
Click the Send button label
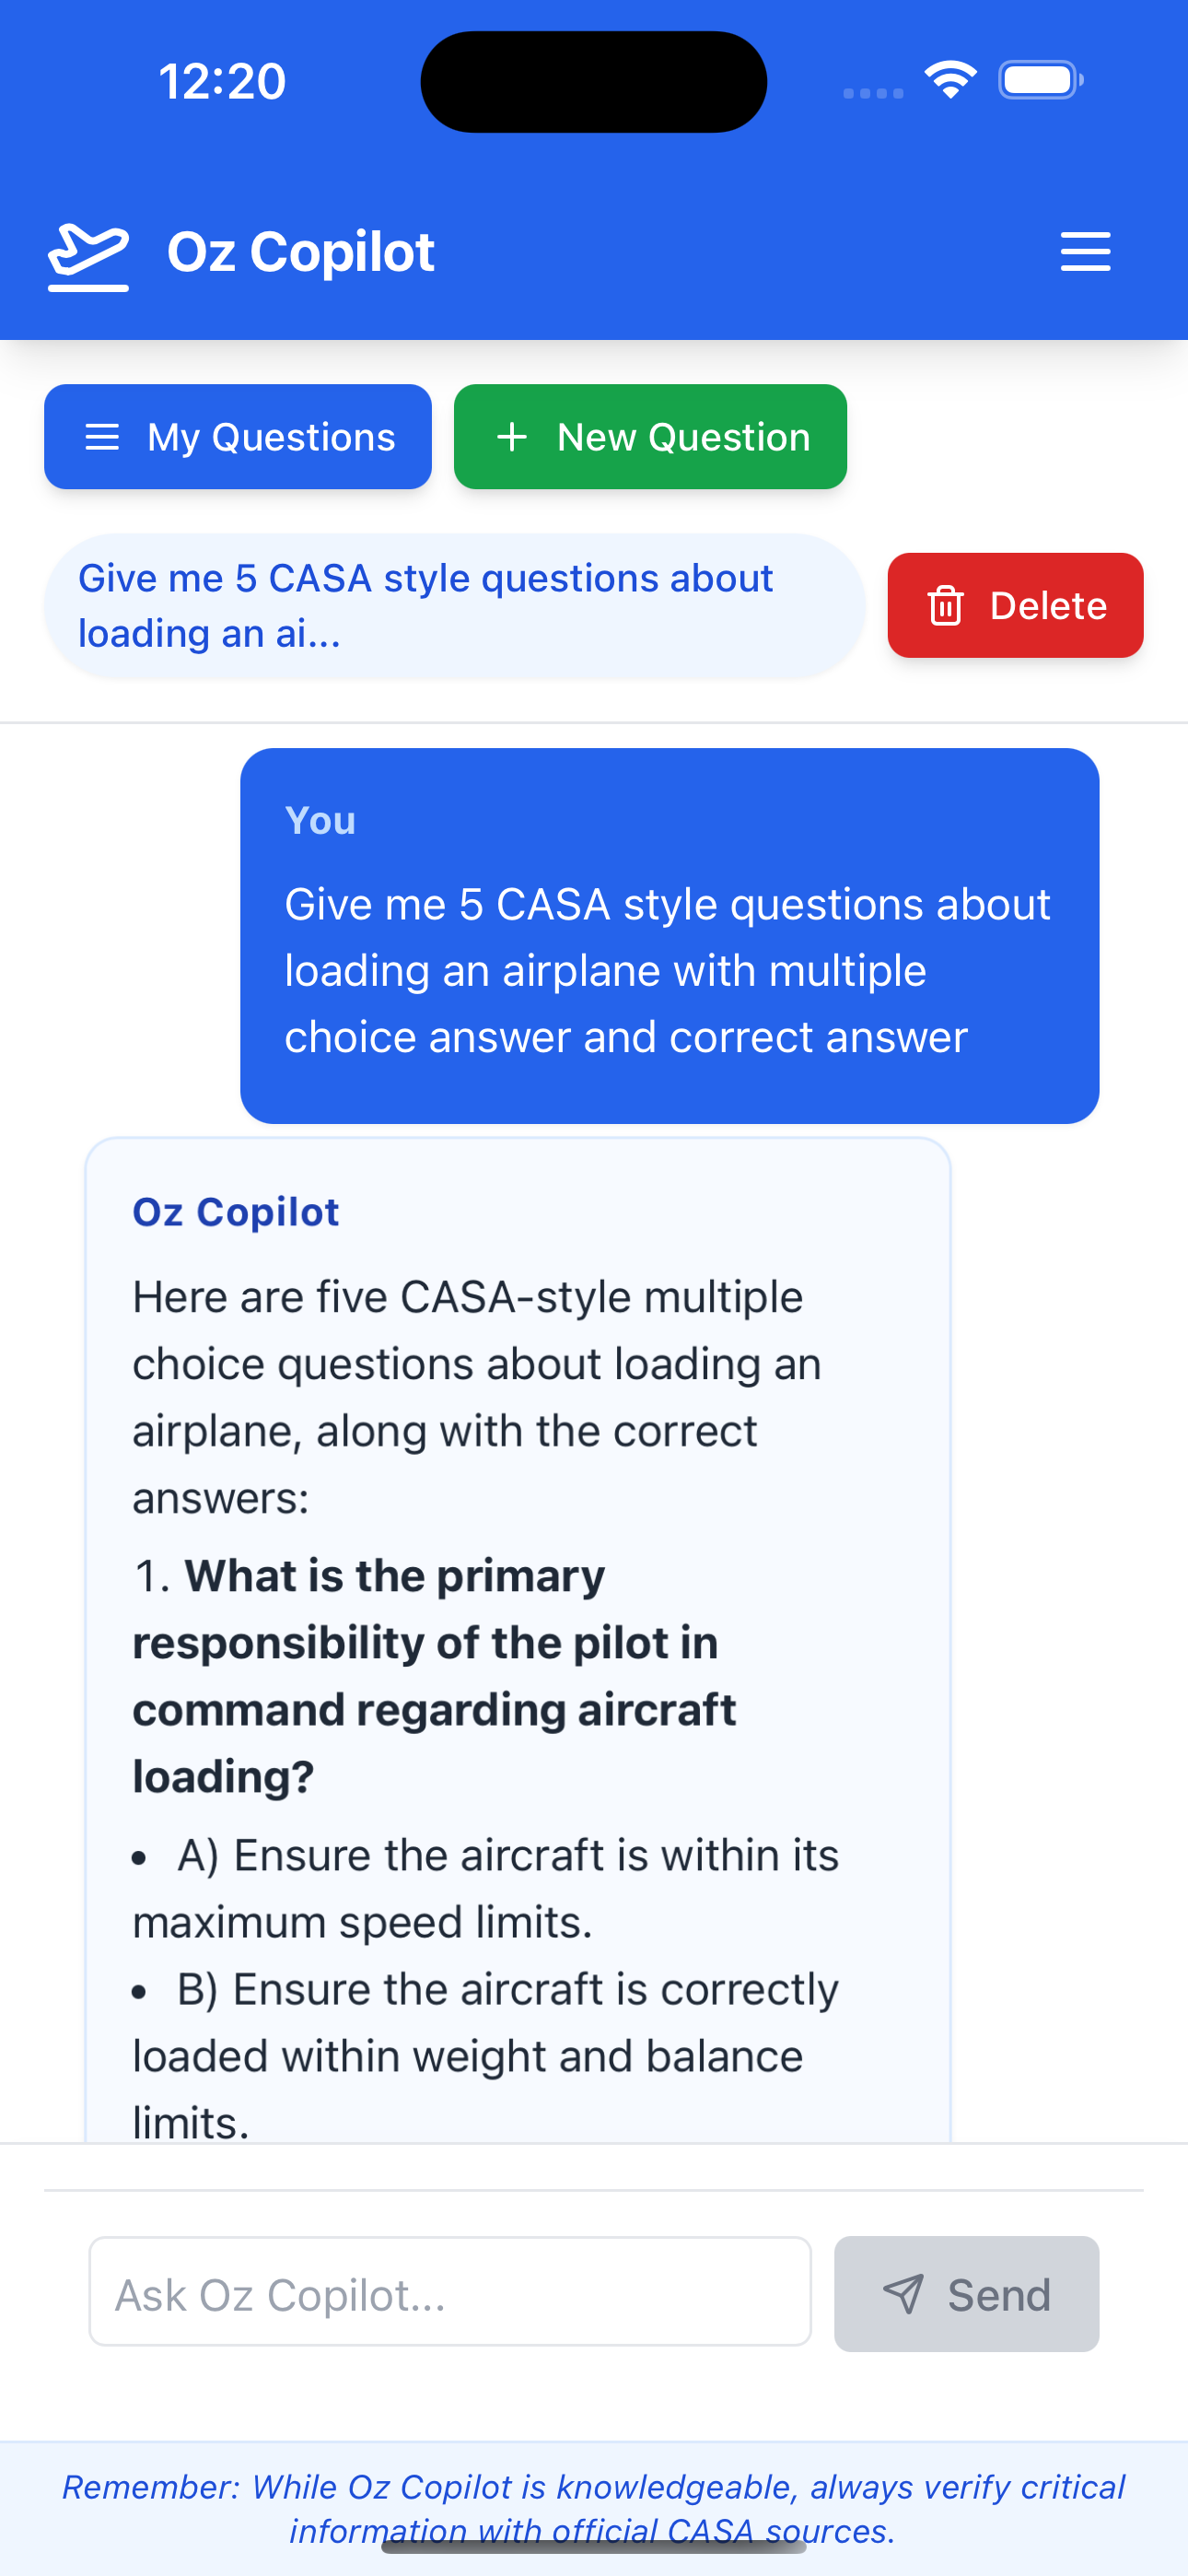pos(999,2295)
